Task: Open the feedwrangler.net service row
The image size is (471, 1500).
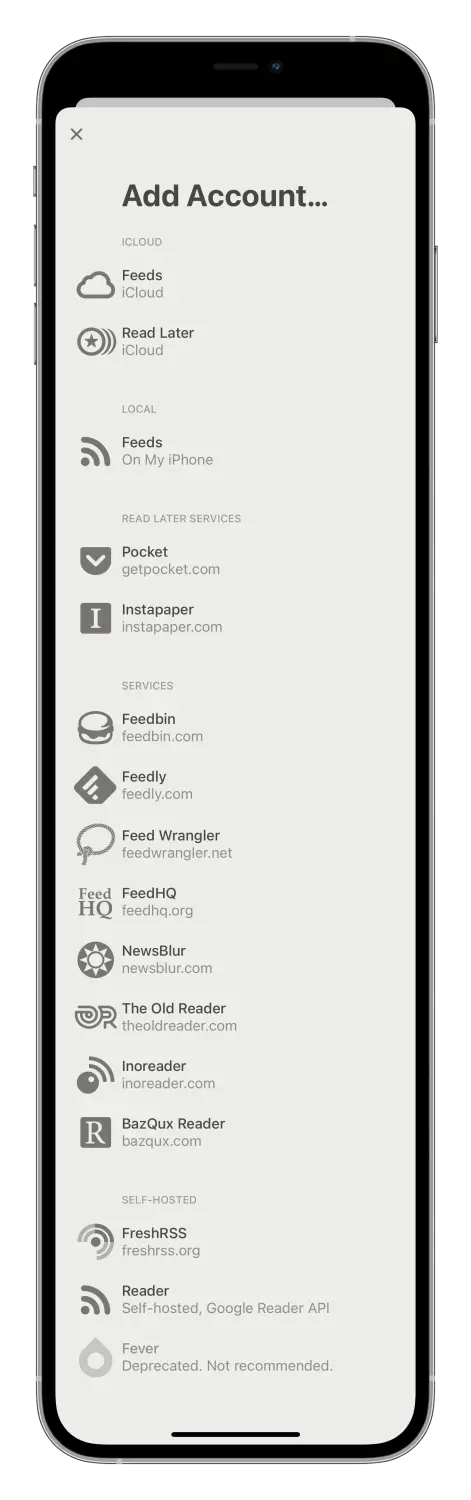Action: tap(235, 844)
